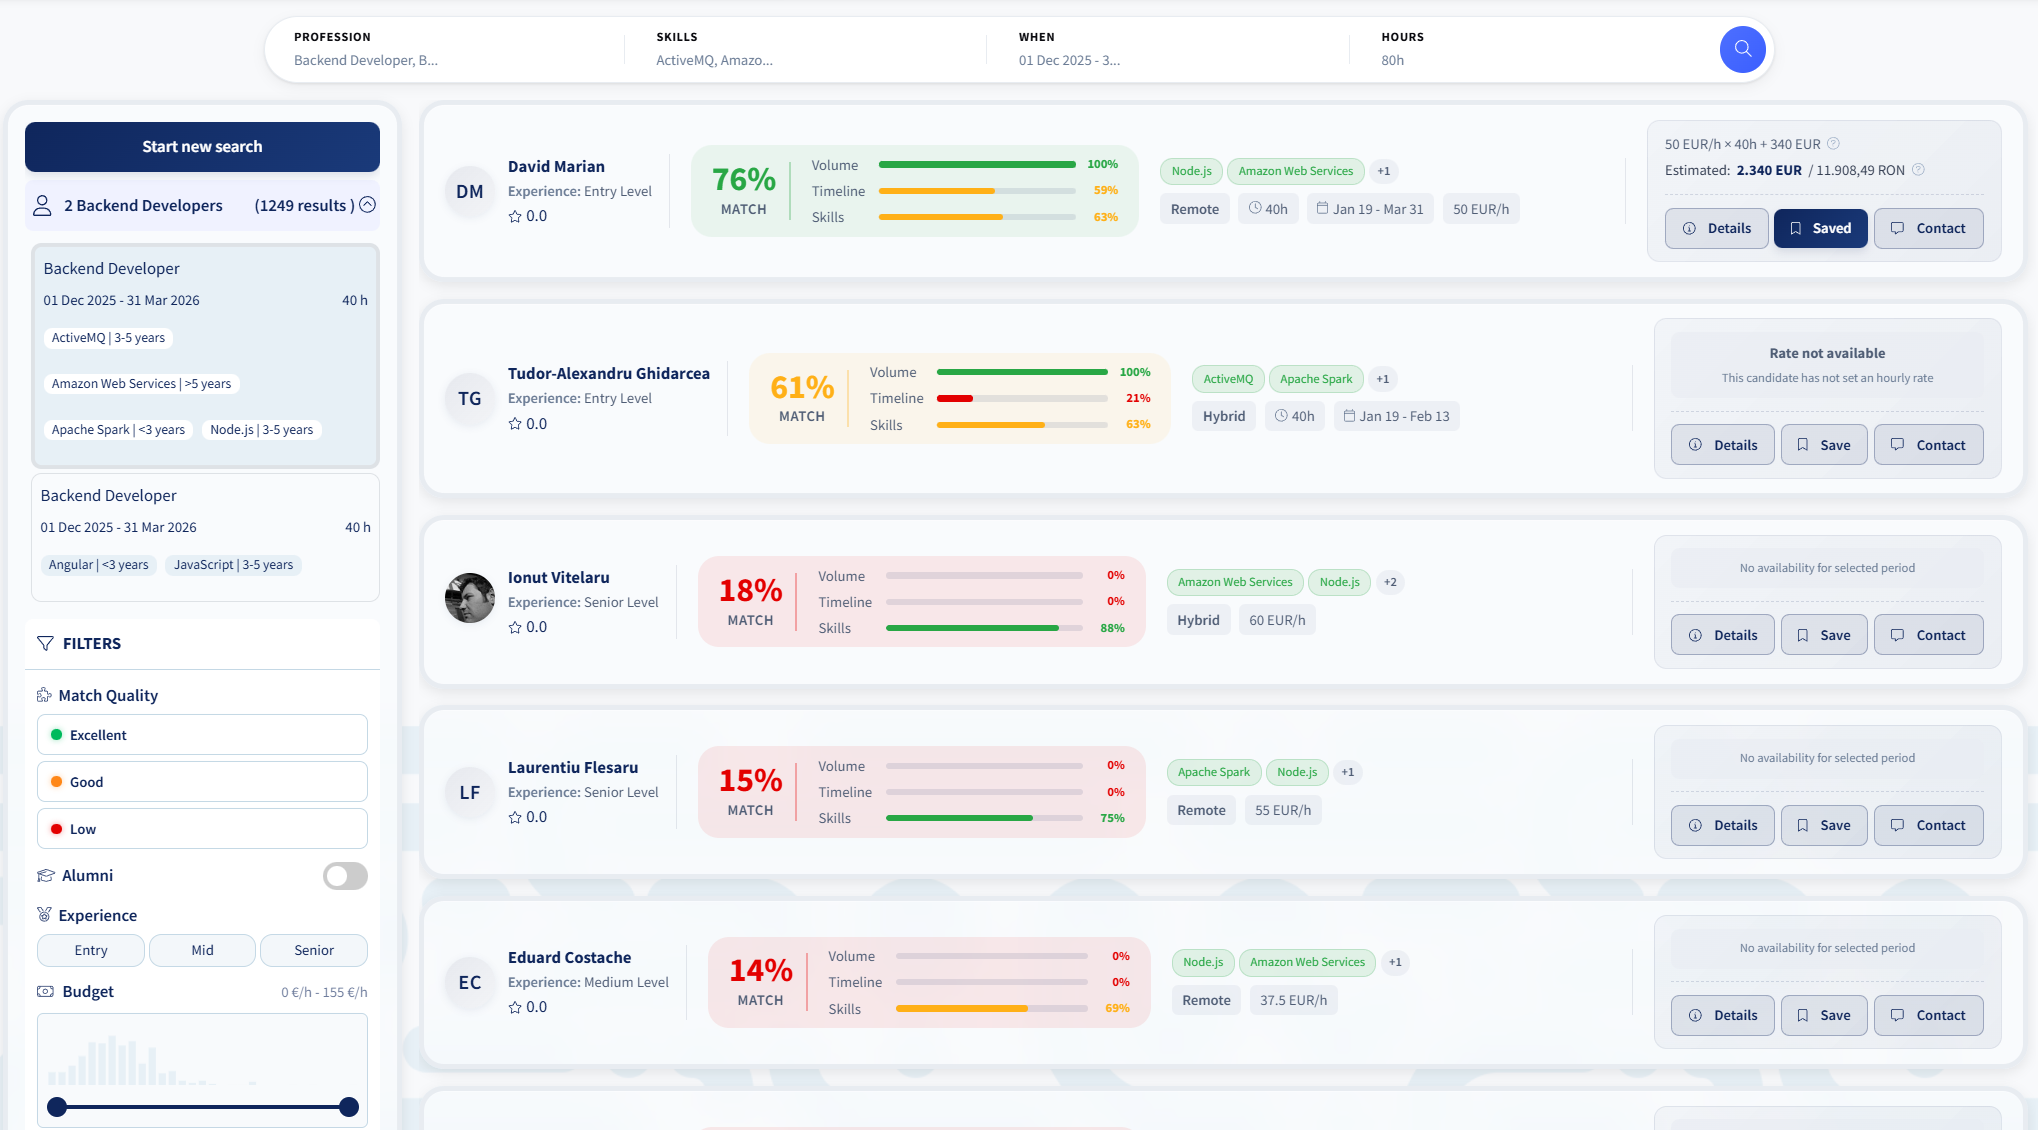This screenshot has height=1130, width=2038.
Task: Click clock icon in Tudor-Alexandru's 40h tag
Action: [1281, 416]
